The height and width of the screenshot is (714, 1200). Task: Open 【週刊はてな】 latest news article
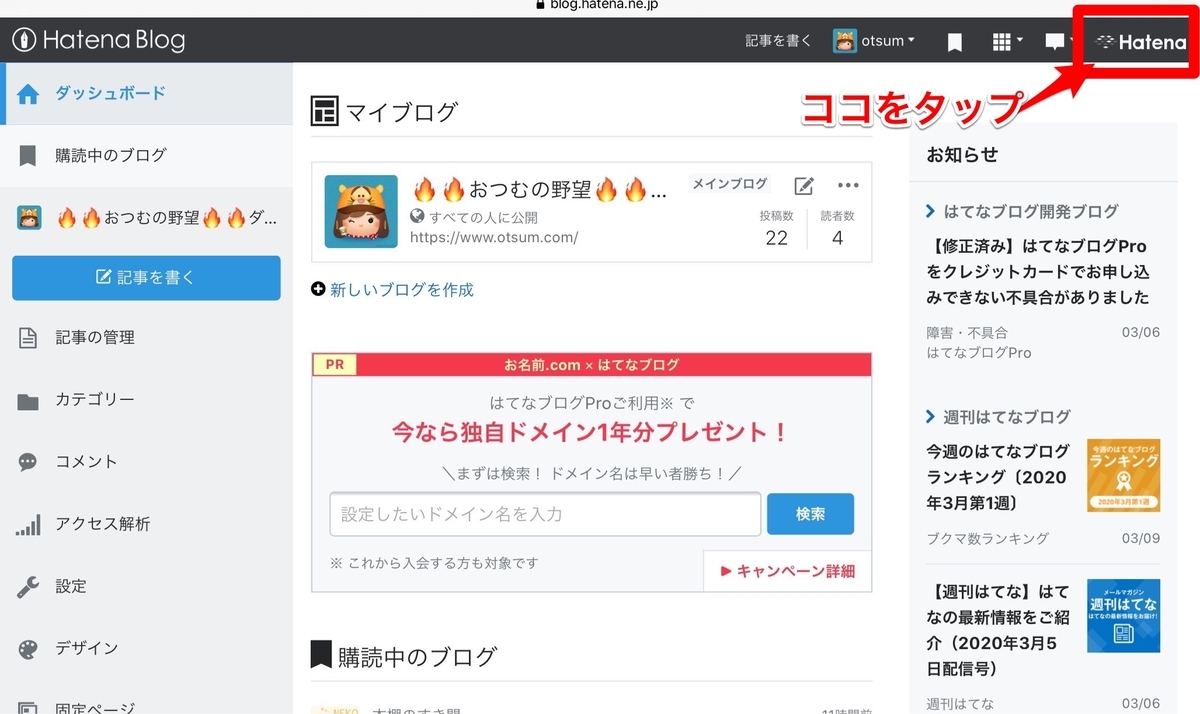[1000, 630]
